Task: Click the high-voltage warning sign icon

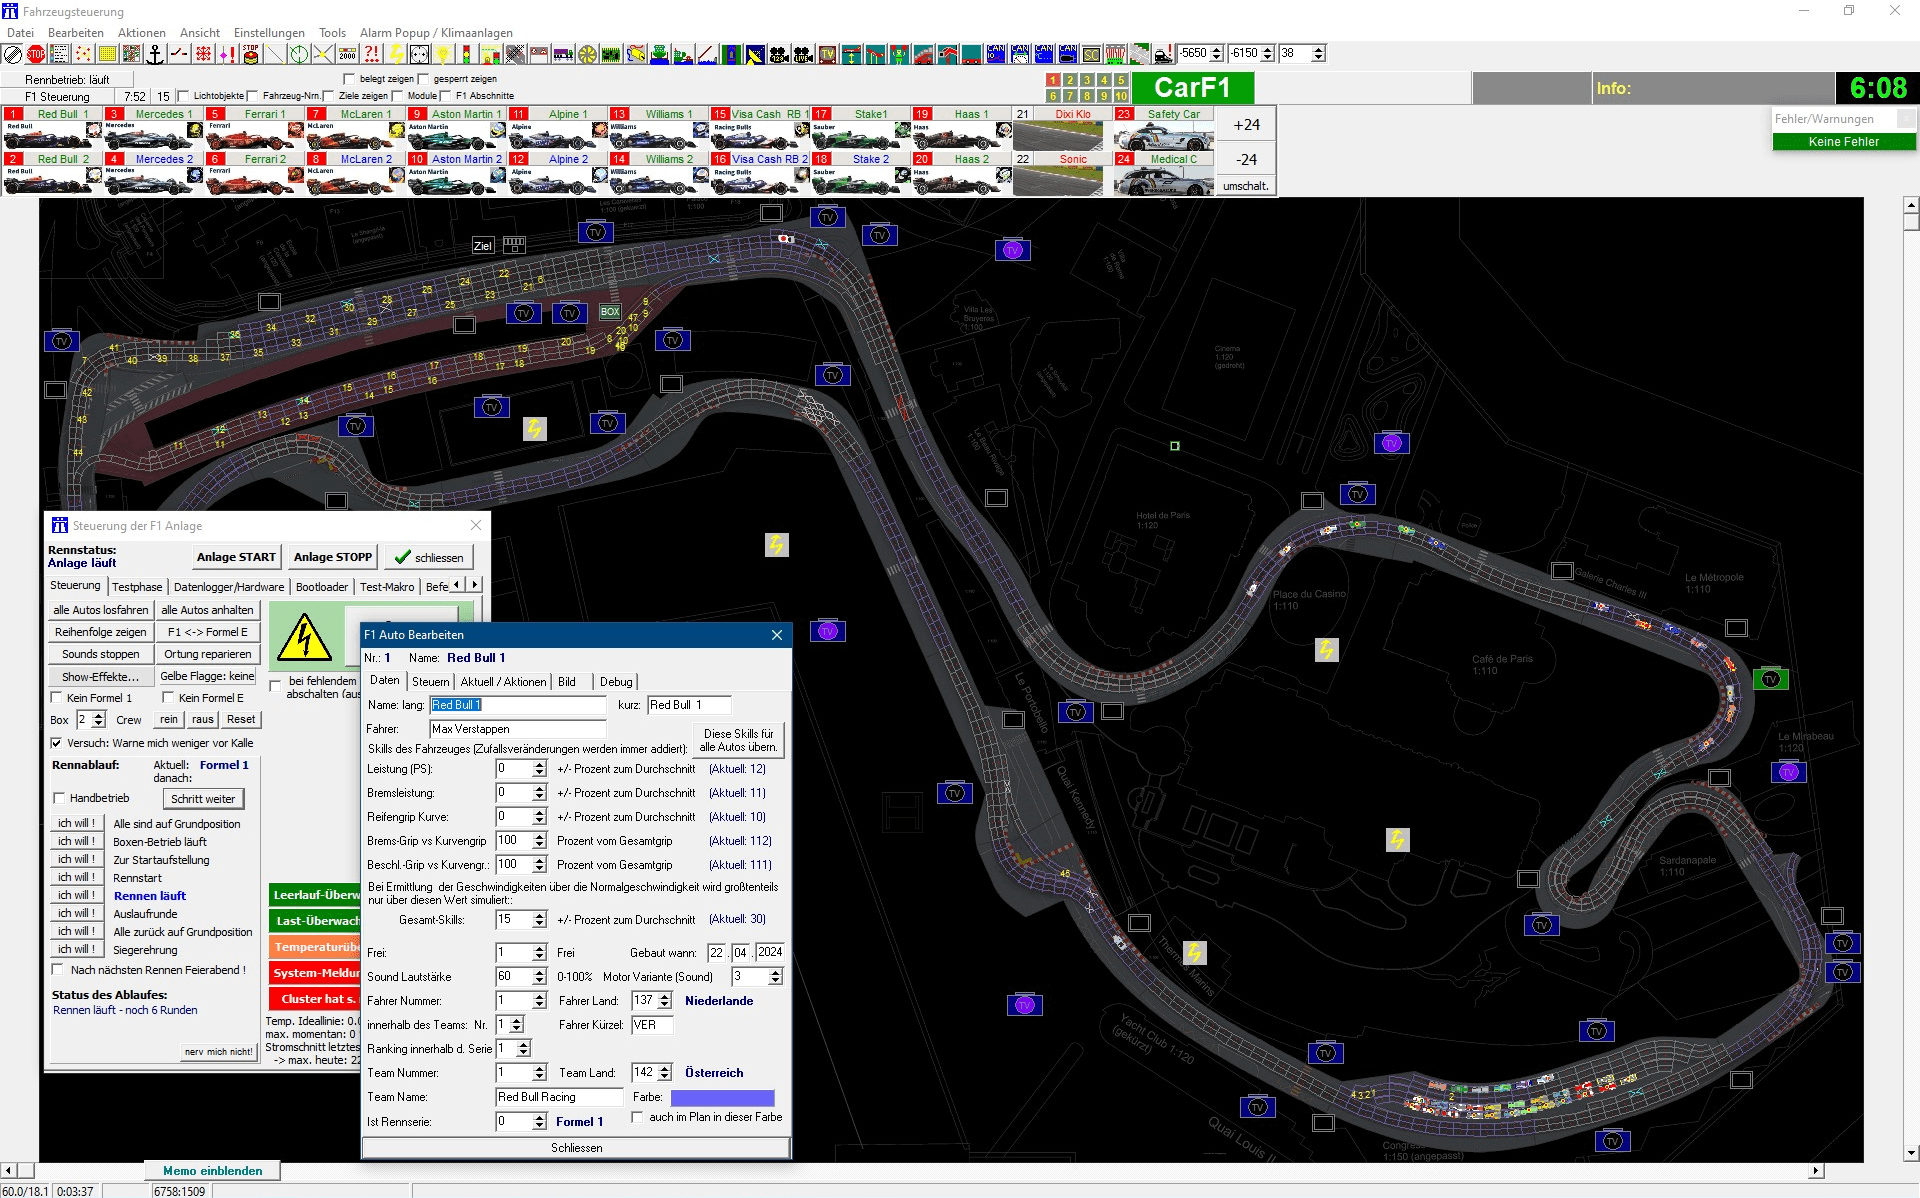Action: point(304,637)
